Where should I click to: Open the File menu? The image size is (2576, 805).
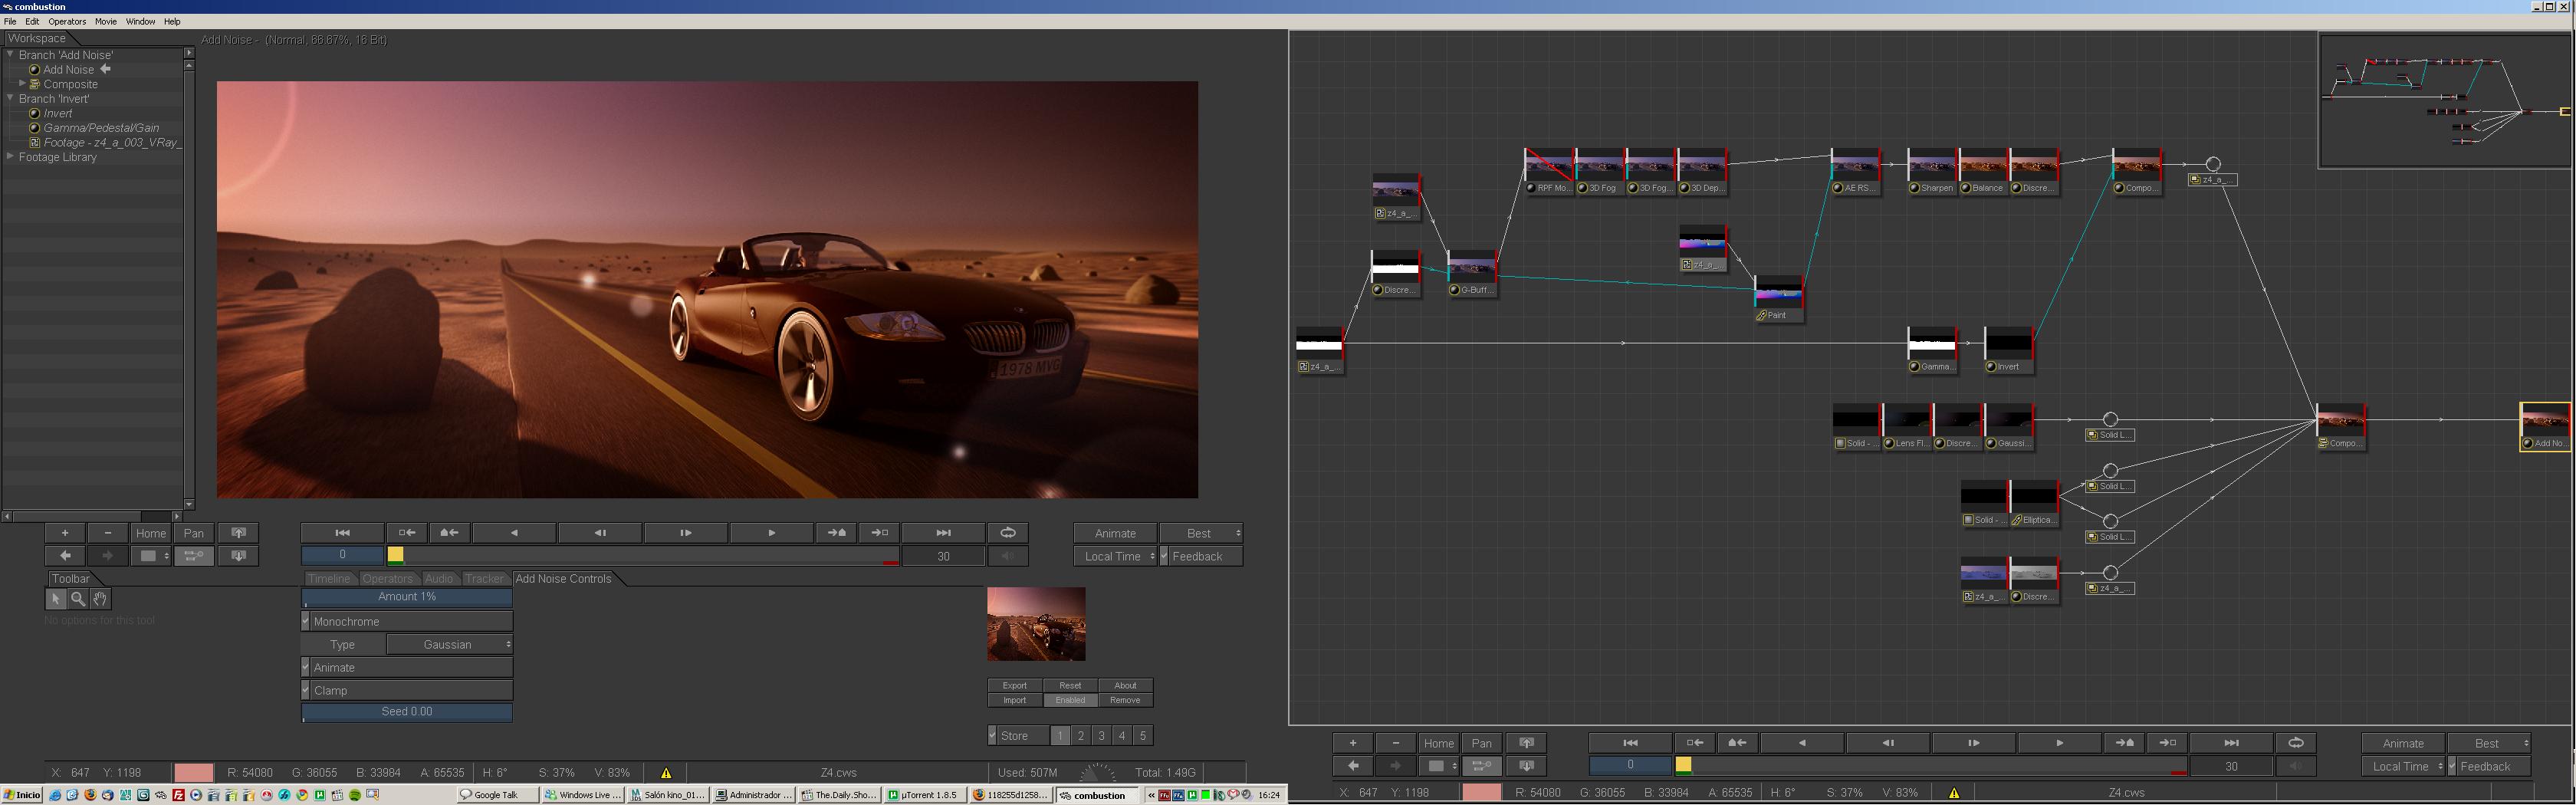[10, 21]
